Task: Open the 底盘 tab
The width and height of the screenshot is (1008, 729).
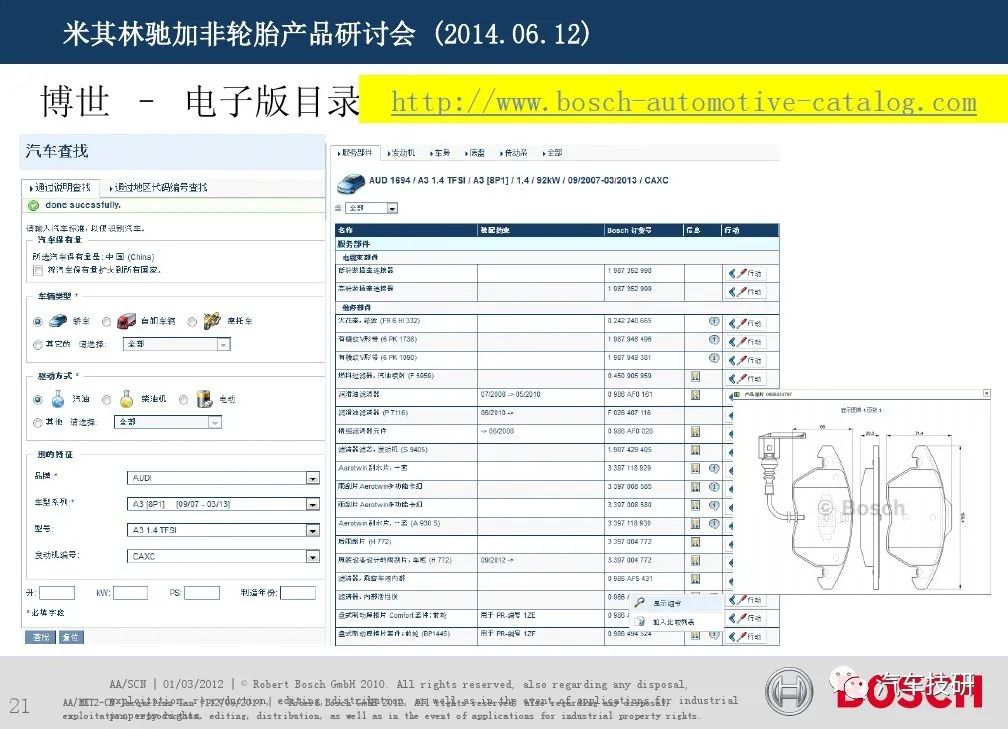Action: [x=475, y=153]
